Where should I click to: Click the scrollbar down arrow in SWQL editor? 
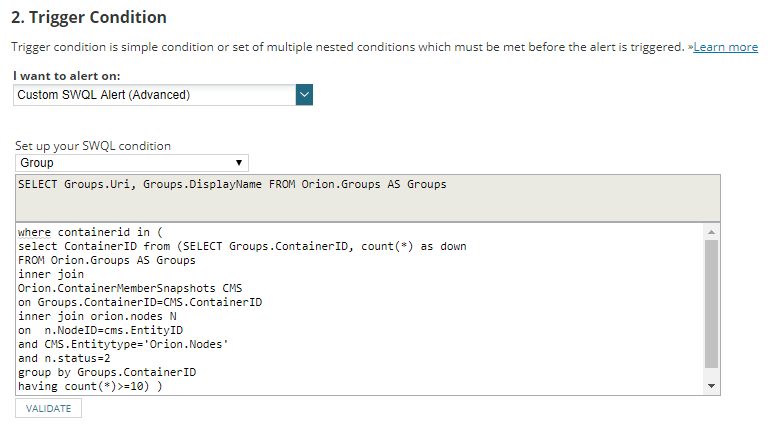[x=712, y=386]
